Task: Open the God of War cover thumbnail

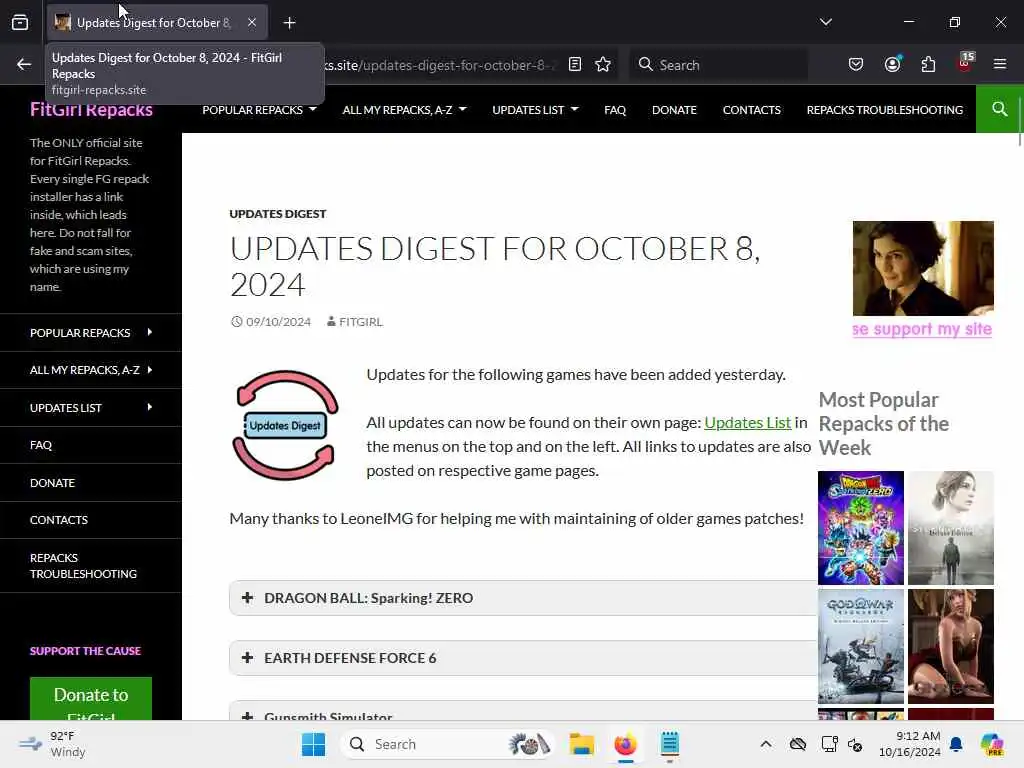Action: [x=861, y=646]
